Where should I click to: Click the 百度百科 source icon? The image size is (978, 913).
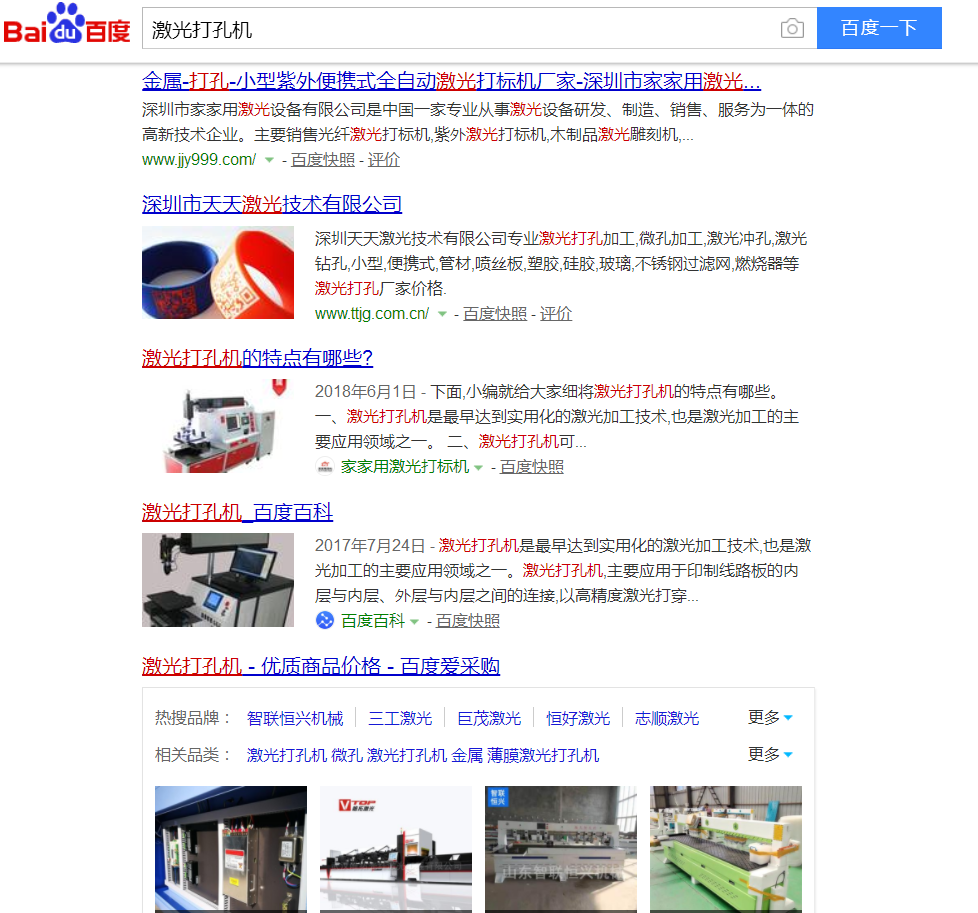[325, 621]
